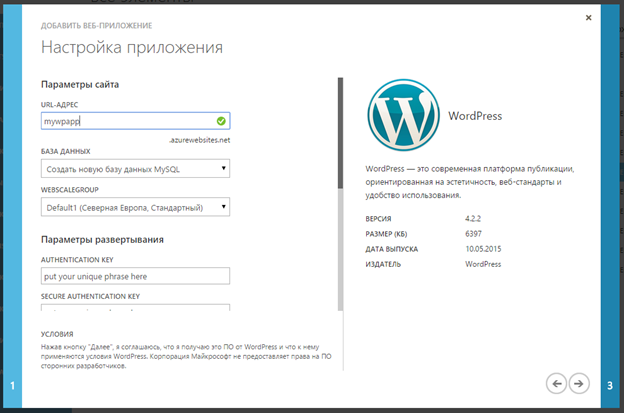Click the УСЛОВИЯ terms heading
Viewport: 624px width, 413px height.
(57, 334)
